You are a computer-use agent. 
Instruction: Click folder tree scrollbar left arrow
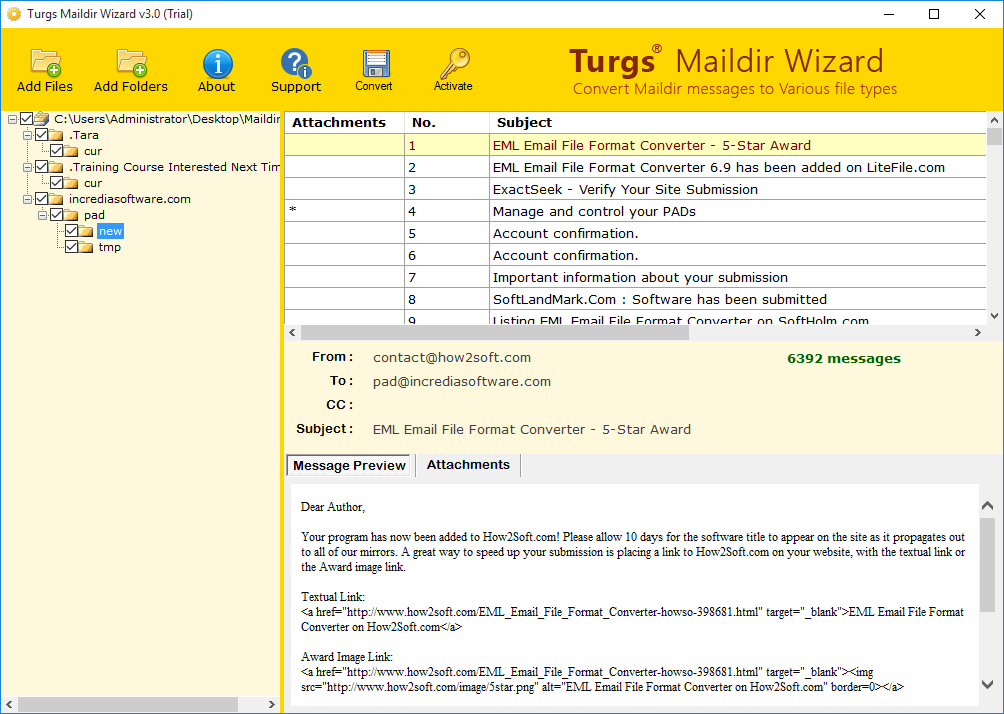[x=9, y=704]
